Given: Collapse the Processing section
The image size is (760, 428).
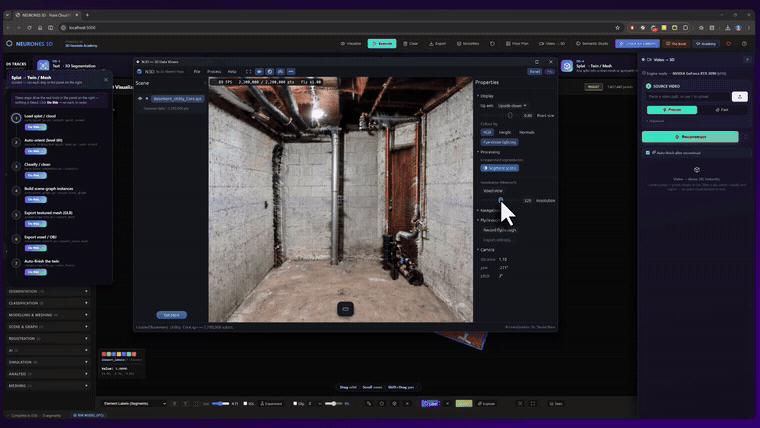Looking at the screenshot, I should coord(488,152).
